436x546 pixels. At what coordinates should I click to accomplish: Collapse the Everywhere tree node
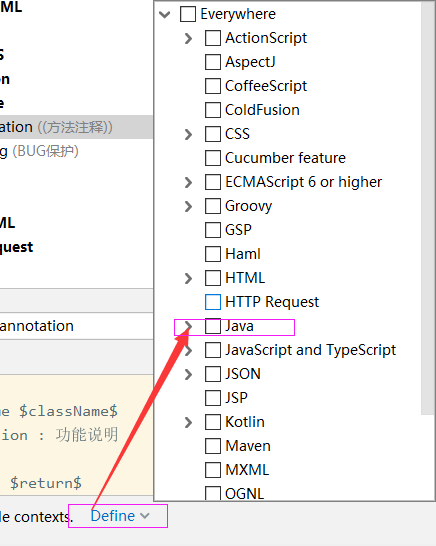[164, 14]
